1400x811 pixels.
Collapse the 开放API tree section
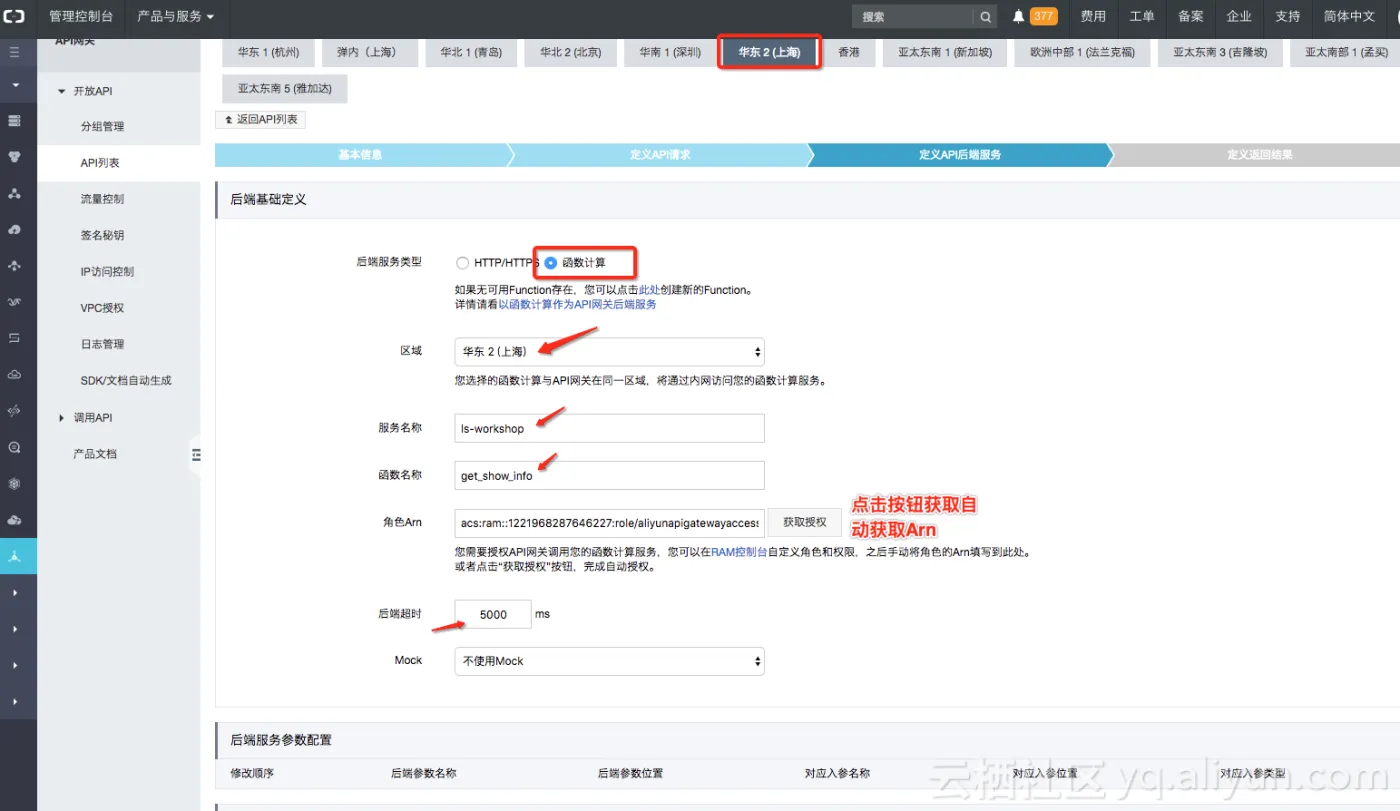[x=61, y=91]
